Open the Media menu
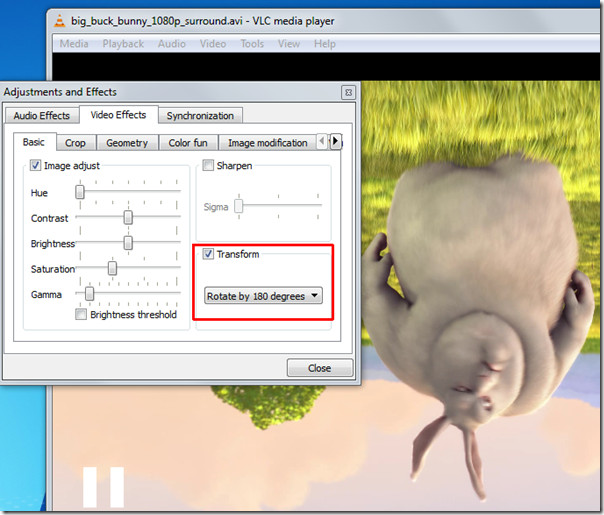This screenshot has height=515, width=604. [x=74, y=44]
